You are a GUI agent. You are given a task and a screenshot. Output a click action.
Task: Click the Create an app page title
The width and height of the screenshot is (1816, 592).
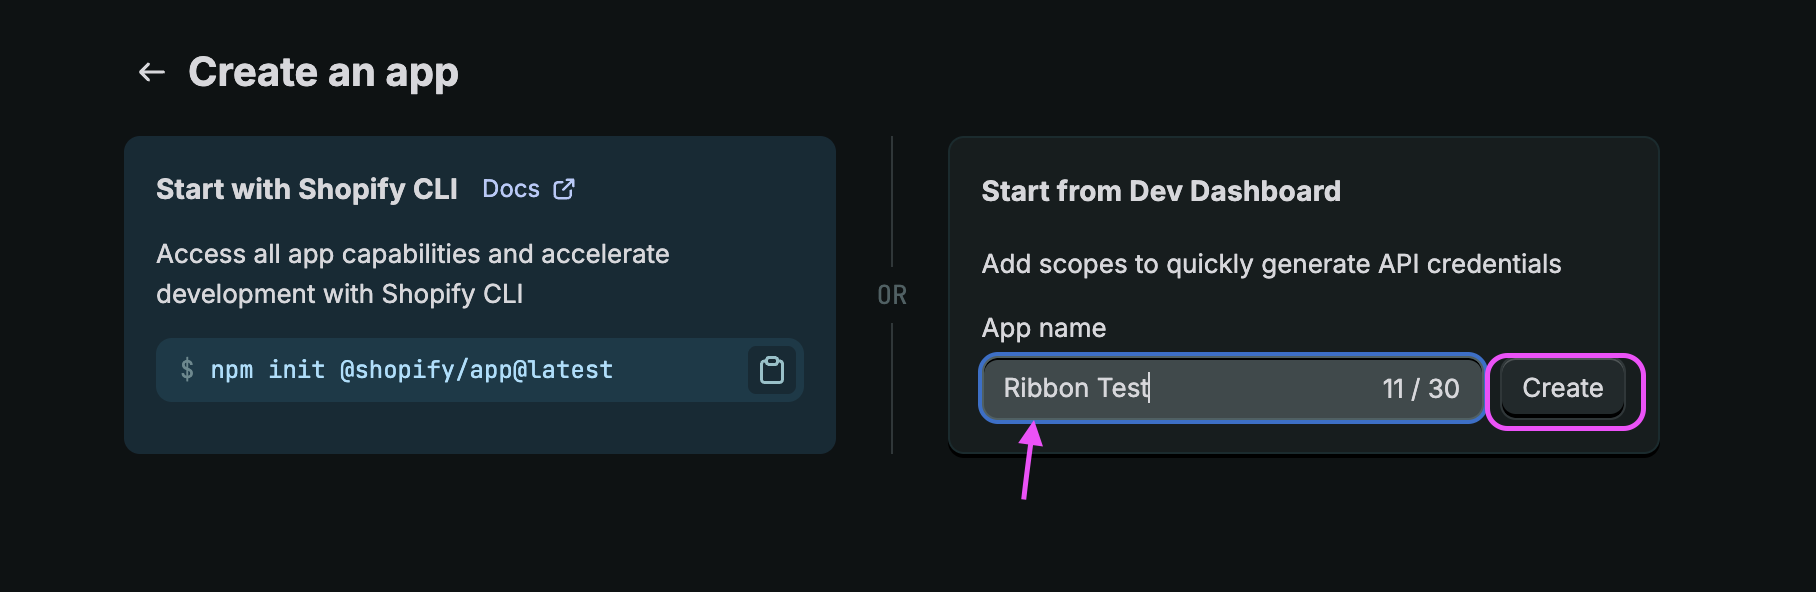point(323,72)
